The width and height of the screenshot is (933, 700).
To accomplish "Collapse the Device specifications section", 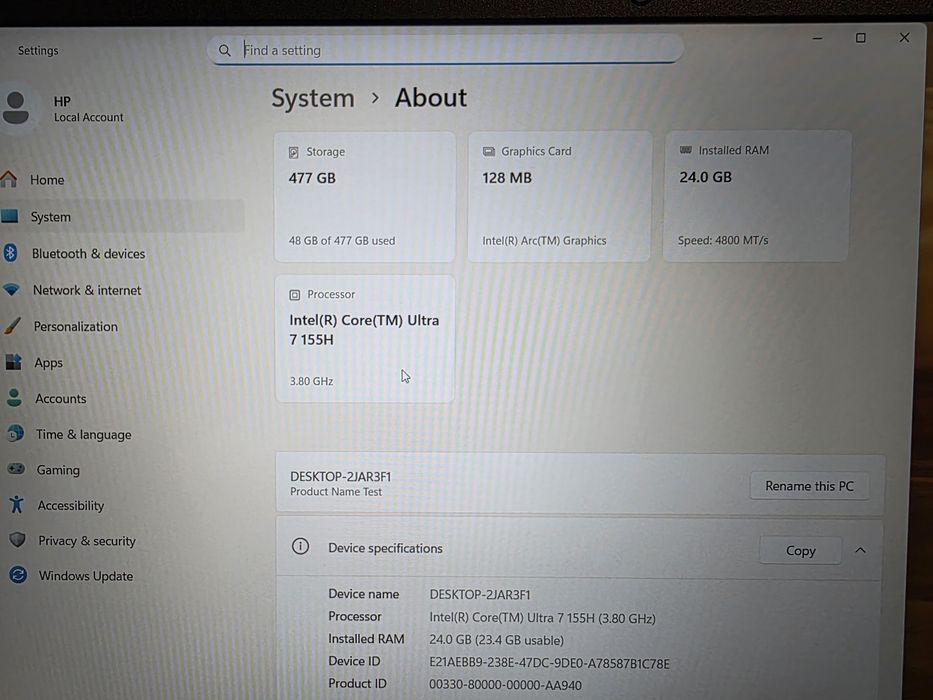I will click(x=860, y=550).
